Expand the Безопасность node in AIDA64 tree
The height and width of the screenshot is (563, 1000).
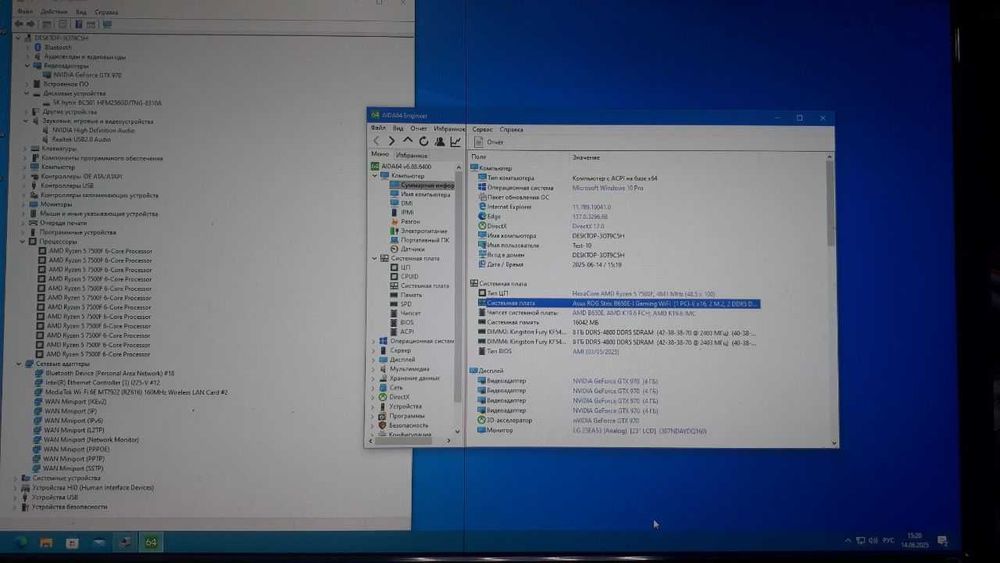click(x=374, y=425)
